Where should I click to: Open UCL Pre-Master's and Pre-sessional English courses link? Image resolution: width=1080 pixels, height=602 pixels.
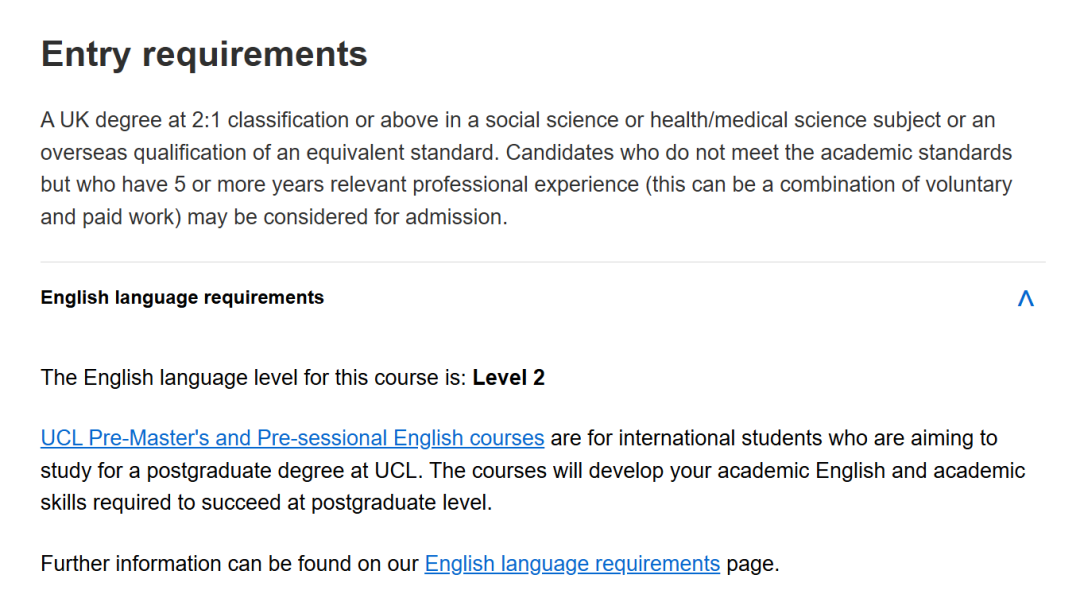(292, 438)
